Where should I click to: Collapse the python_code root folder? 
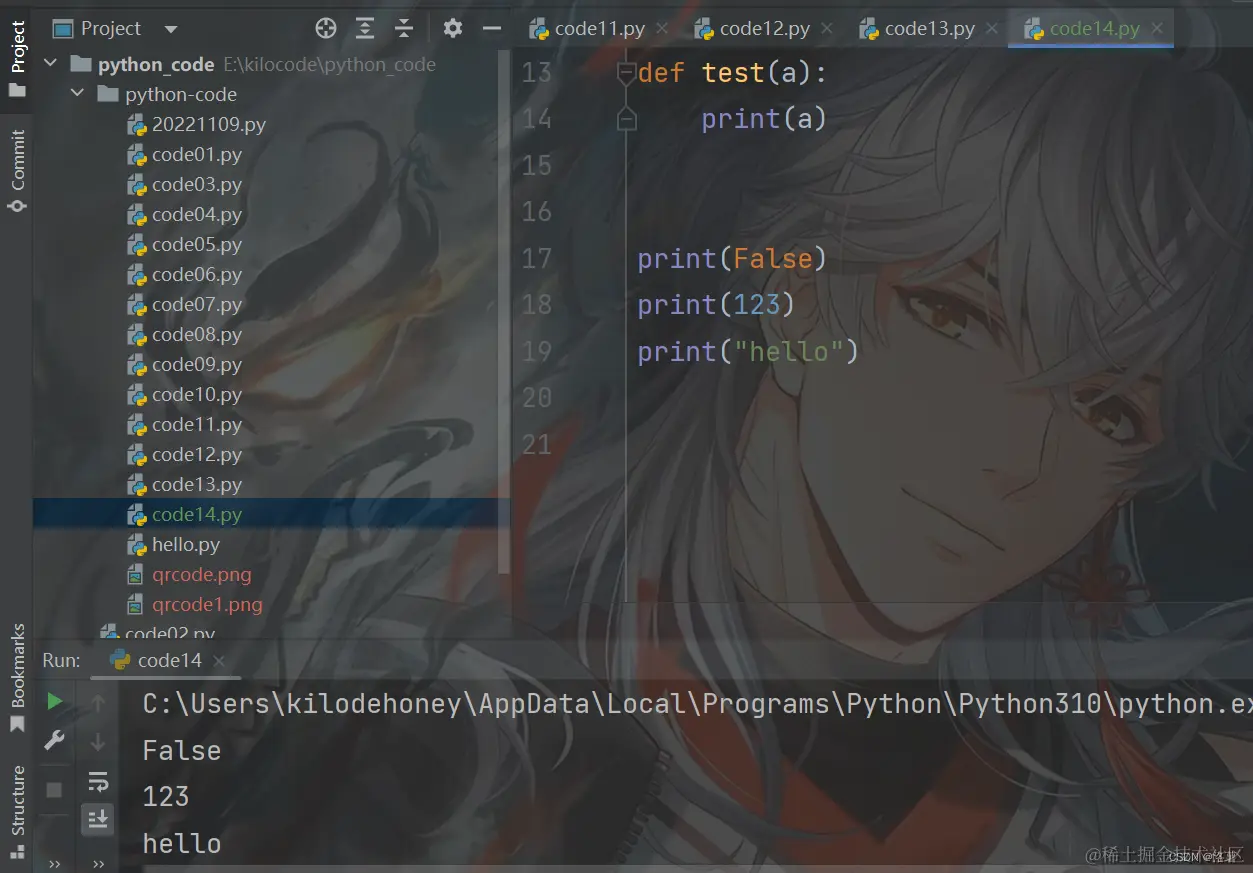51,64
